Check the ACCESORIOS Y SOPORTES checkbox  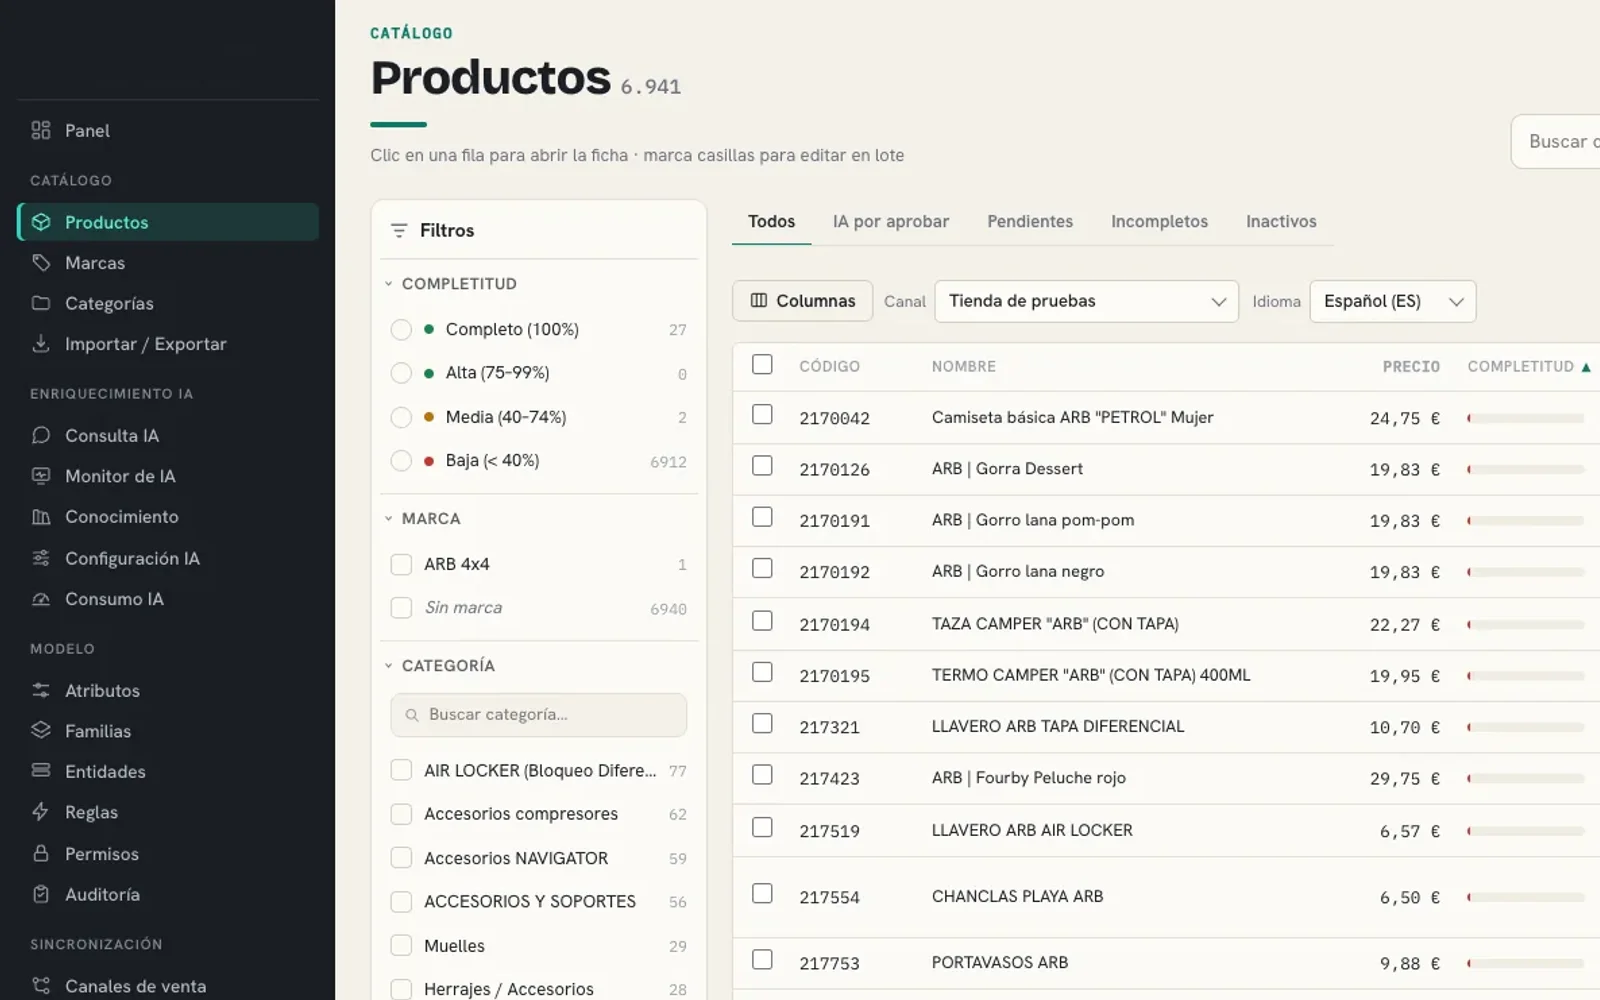point(401,901)
